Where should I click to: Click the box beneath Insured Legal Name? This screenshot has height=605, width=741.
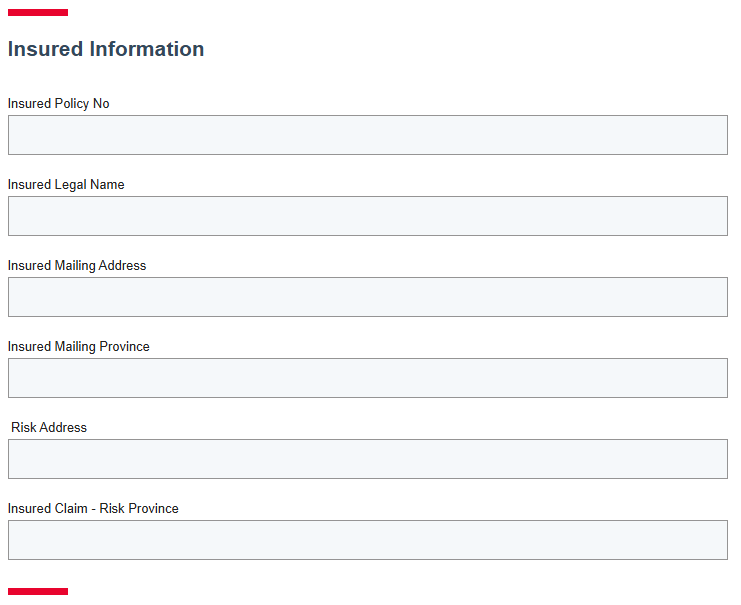click(x=367, y=216)
